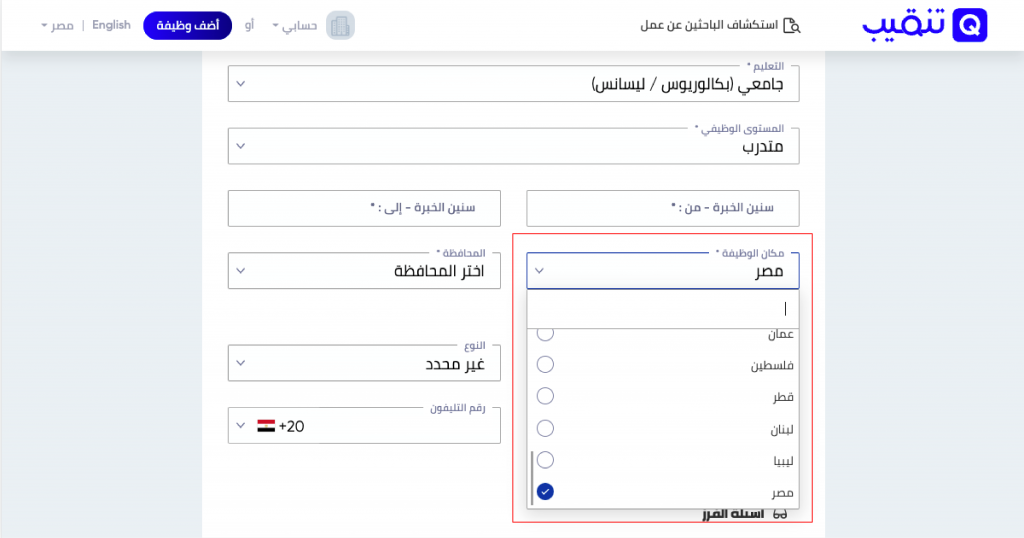The width and height of the screenshot is (1024, 538).
Task: Open the education (التعليم) dropdown
Action: (513, 84)
